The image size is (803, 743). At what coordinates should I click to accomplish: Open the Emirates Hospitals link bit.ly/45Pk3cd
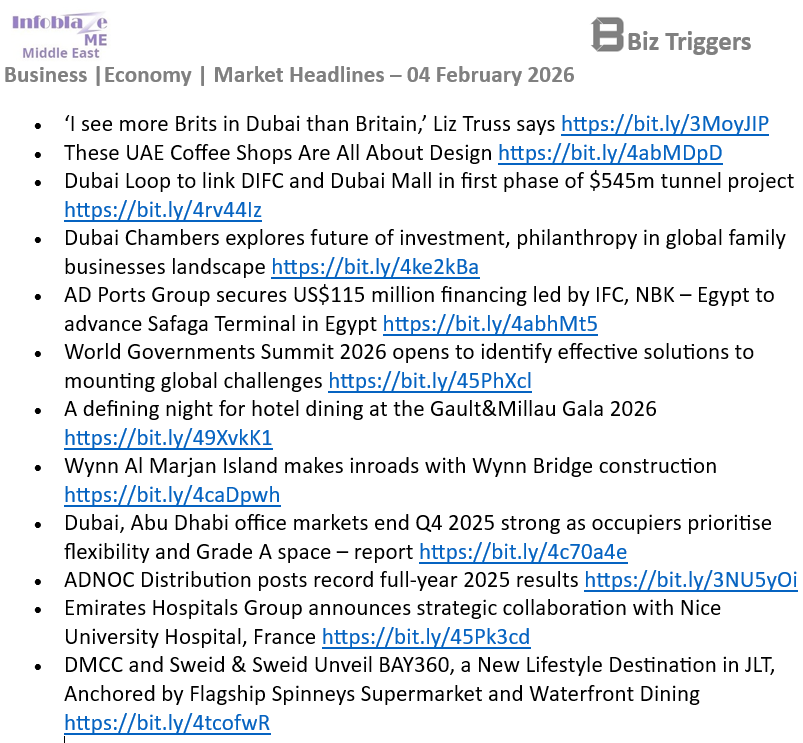(426, 637)
